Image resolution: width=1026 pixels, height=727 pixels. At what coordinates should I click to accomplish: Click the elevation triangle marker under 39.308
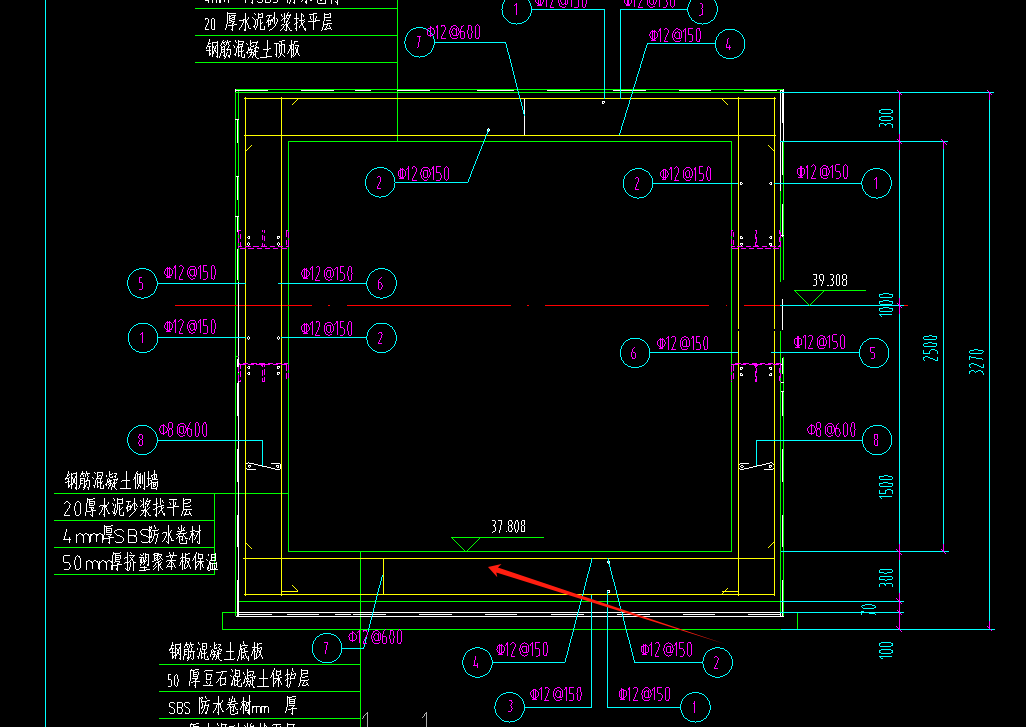click(809, 298)
